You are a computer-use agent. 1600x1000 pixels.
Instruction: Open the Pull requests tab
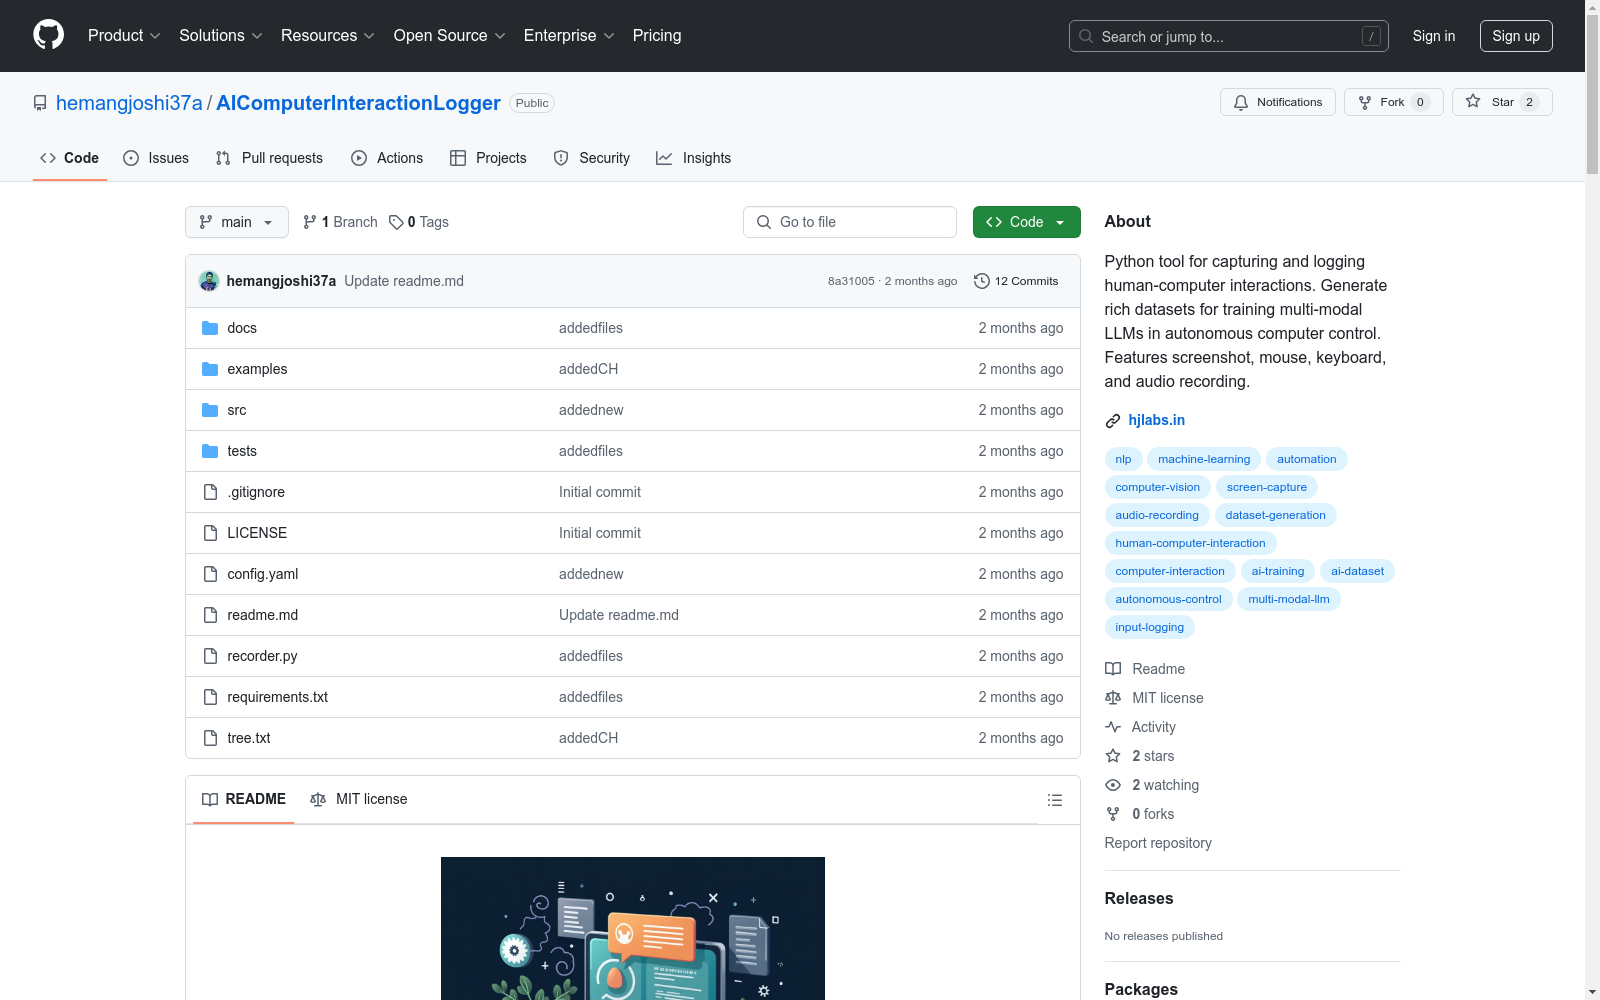269,158
